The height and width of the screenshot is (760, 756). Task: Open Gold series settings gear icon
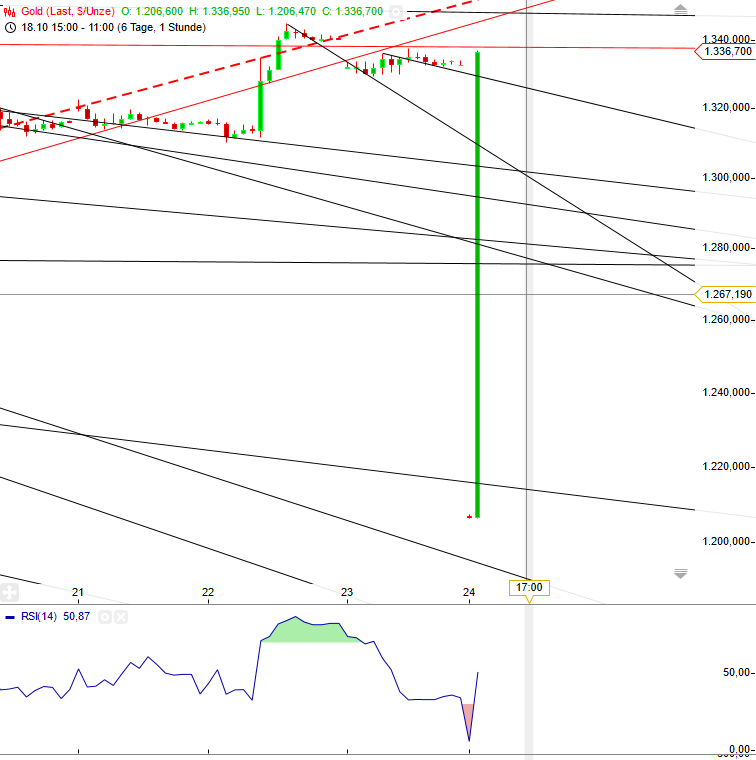396,12
